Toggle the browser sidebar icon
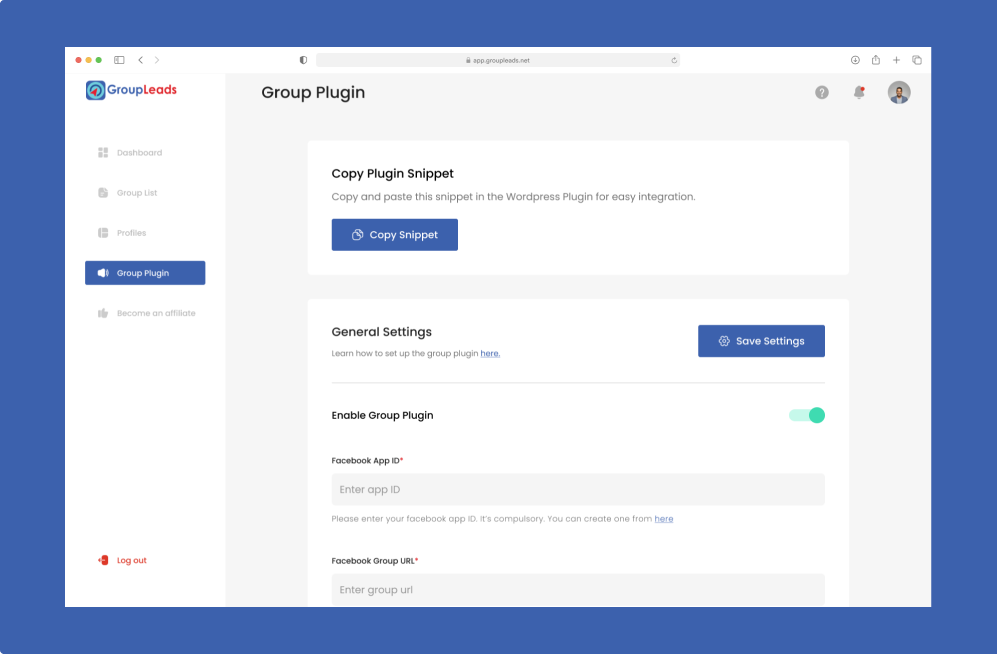Screen dimensions: 997x654 coord(119,60)
